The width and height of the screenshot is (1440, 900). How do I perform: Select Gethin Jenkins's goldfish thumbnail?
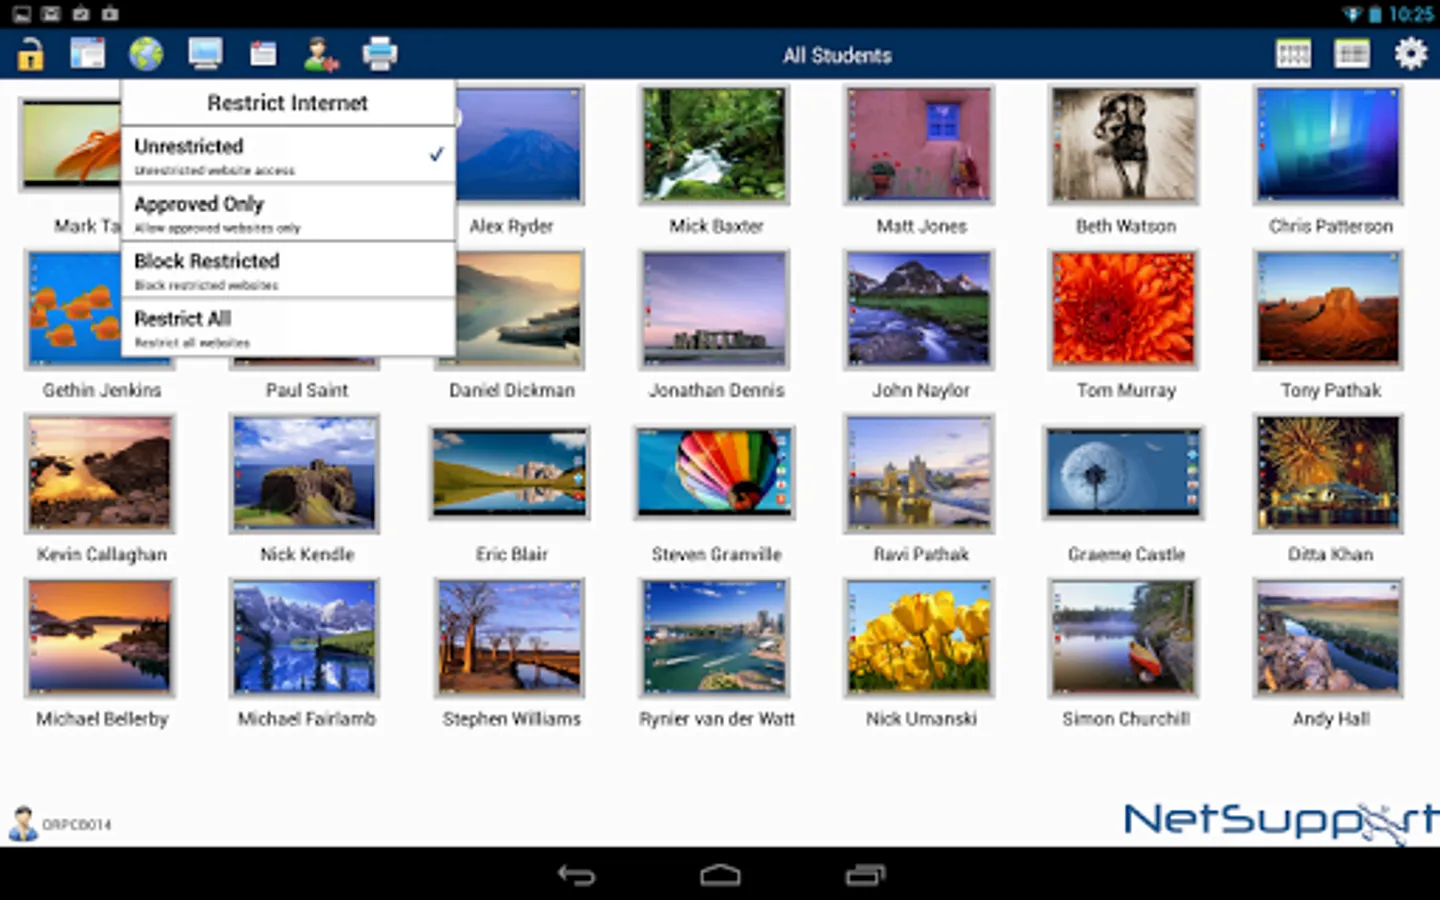click(x=74, y=309)
